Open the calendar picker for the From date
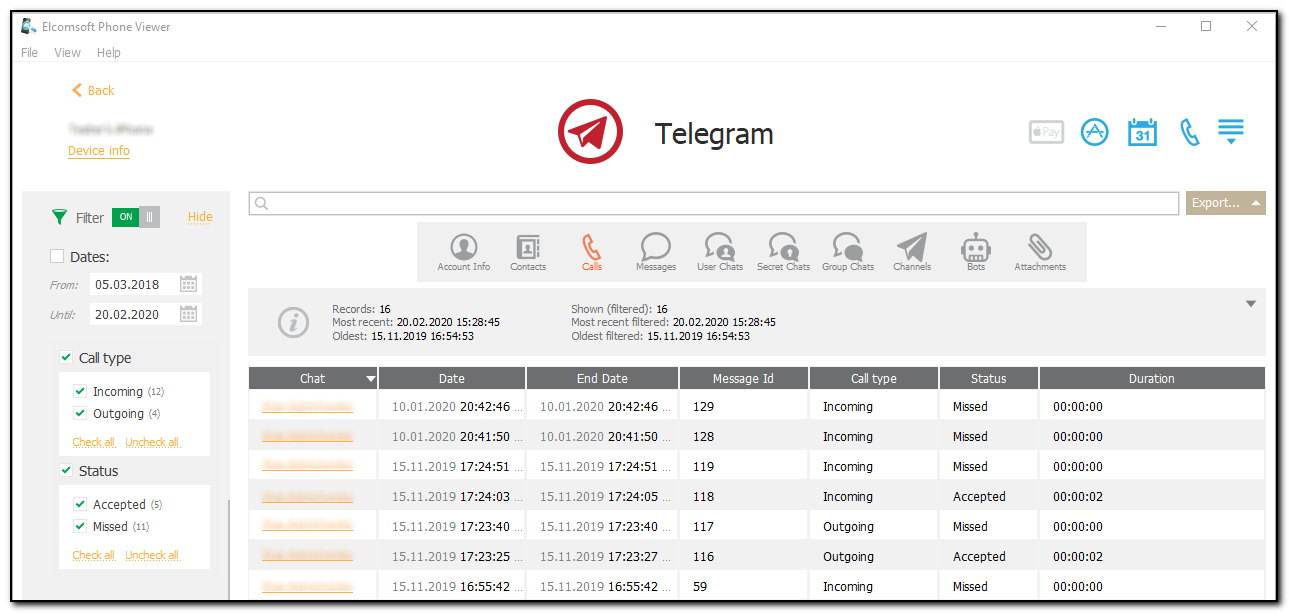 (x=188, y=284)
